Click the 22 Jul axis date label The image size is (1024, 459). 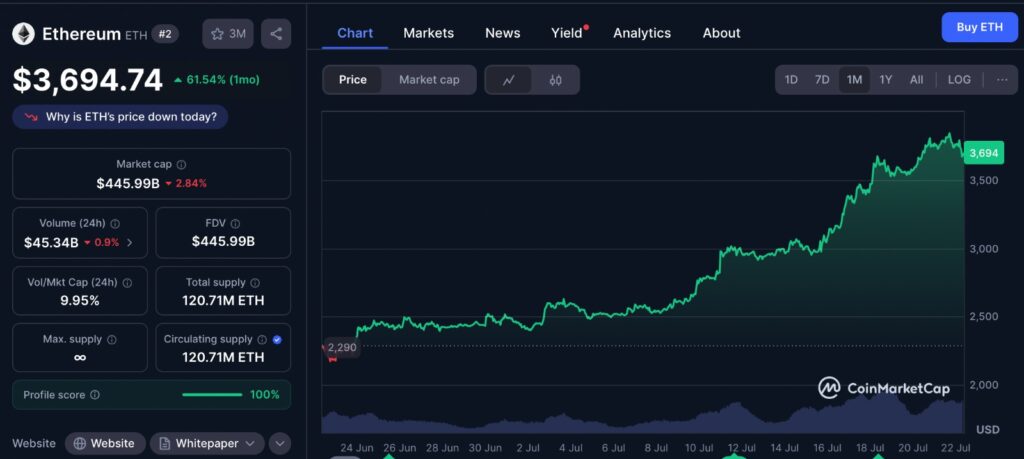[953, 448]
